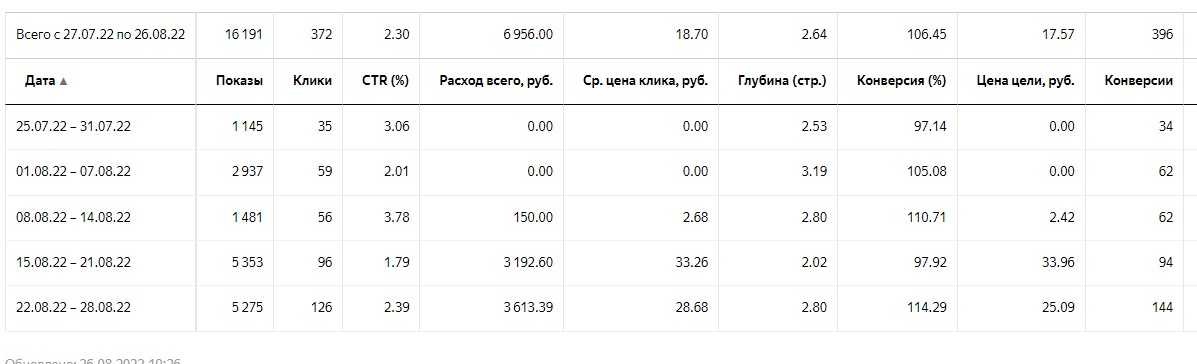Select the 08.08.22 – 14.08.22 row

click(x=594, y=217)
